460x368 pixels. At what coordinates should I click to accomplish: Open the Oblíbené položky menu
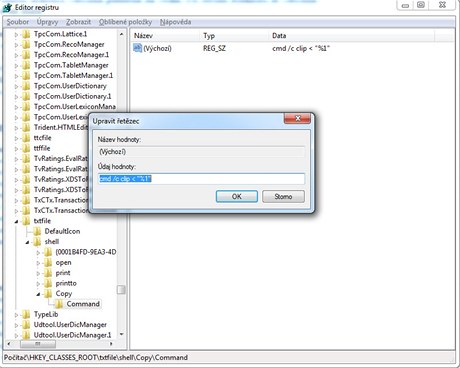point(125,22)
